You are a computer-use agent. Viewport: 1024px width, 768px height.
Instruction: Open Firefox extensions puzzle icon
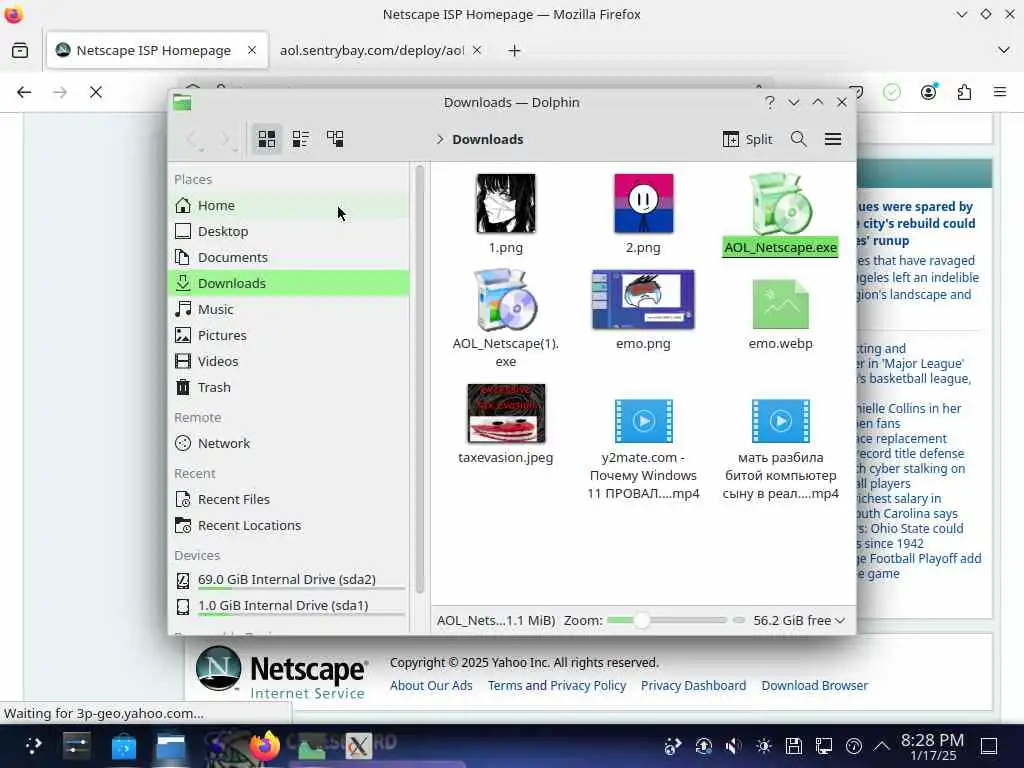click(964, 92)
